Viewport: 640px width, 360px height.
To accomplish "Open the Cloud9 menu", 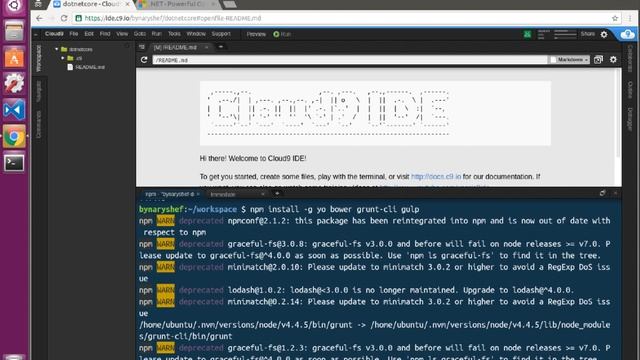I will click(x=54, y=34).
